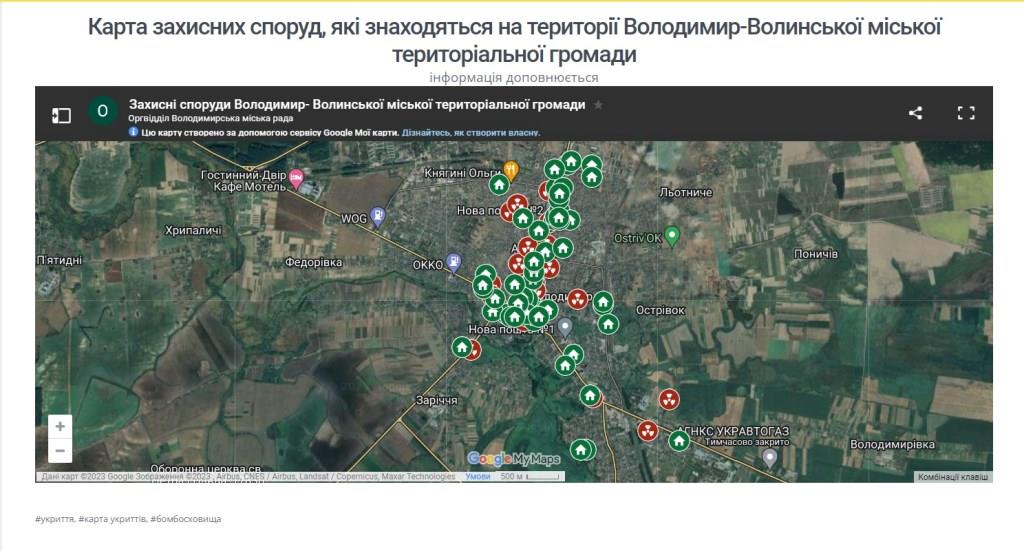Screen dimensions: 1024x551
Task: Open the 'як створити власну' link
Action: point(471,132)
